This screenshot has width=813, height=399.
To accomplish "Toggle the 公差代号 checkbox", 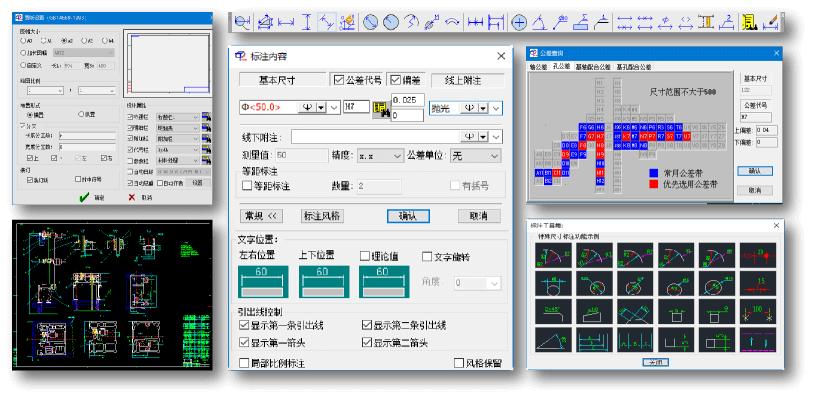I will point(339,80).
